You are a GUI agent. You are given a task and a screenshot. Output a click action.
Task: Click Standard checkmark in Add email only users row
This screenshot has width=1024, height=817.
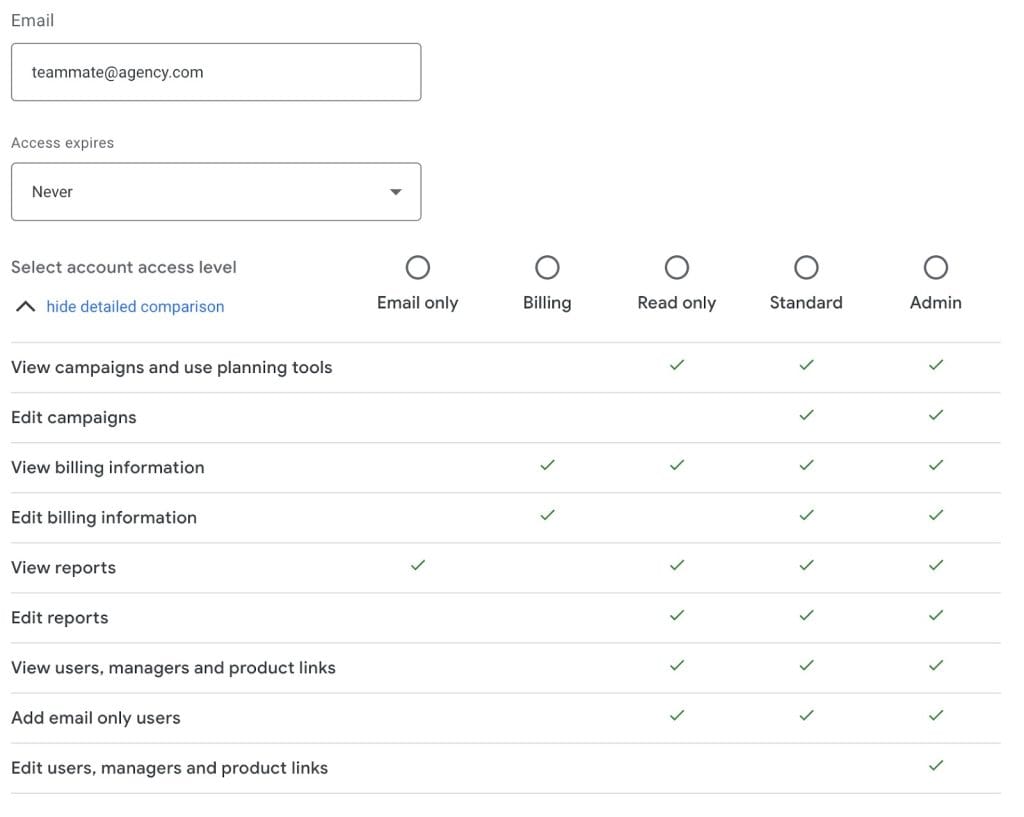[x=806, y=715]
